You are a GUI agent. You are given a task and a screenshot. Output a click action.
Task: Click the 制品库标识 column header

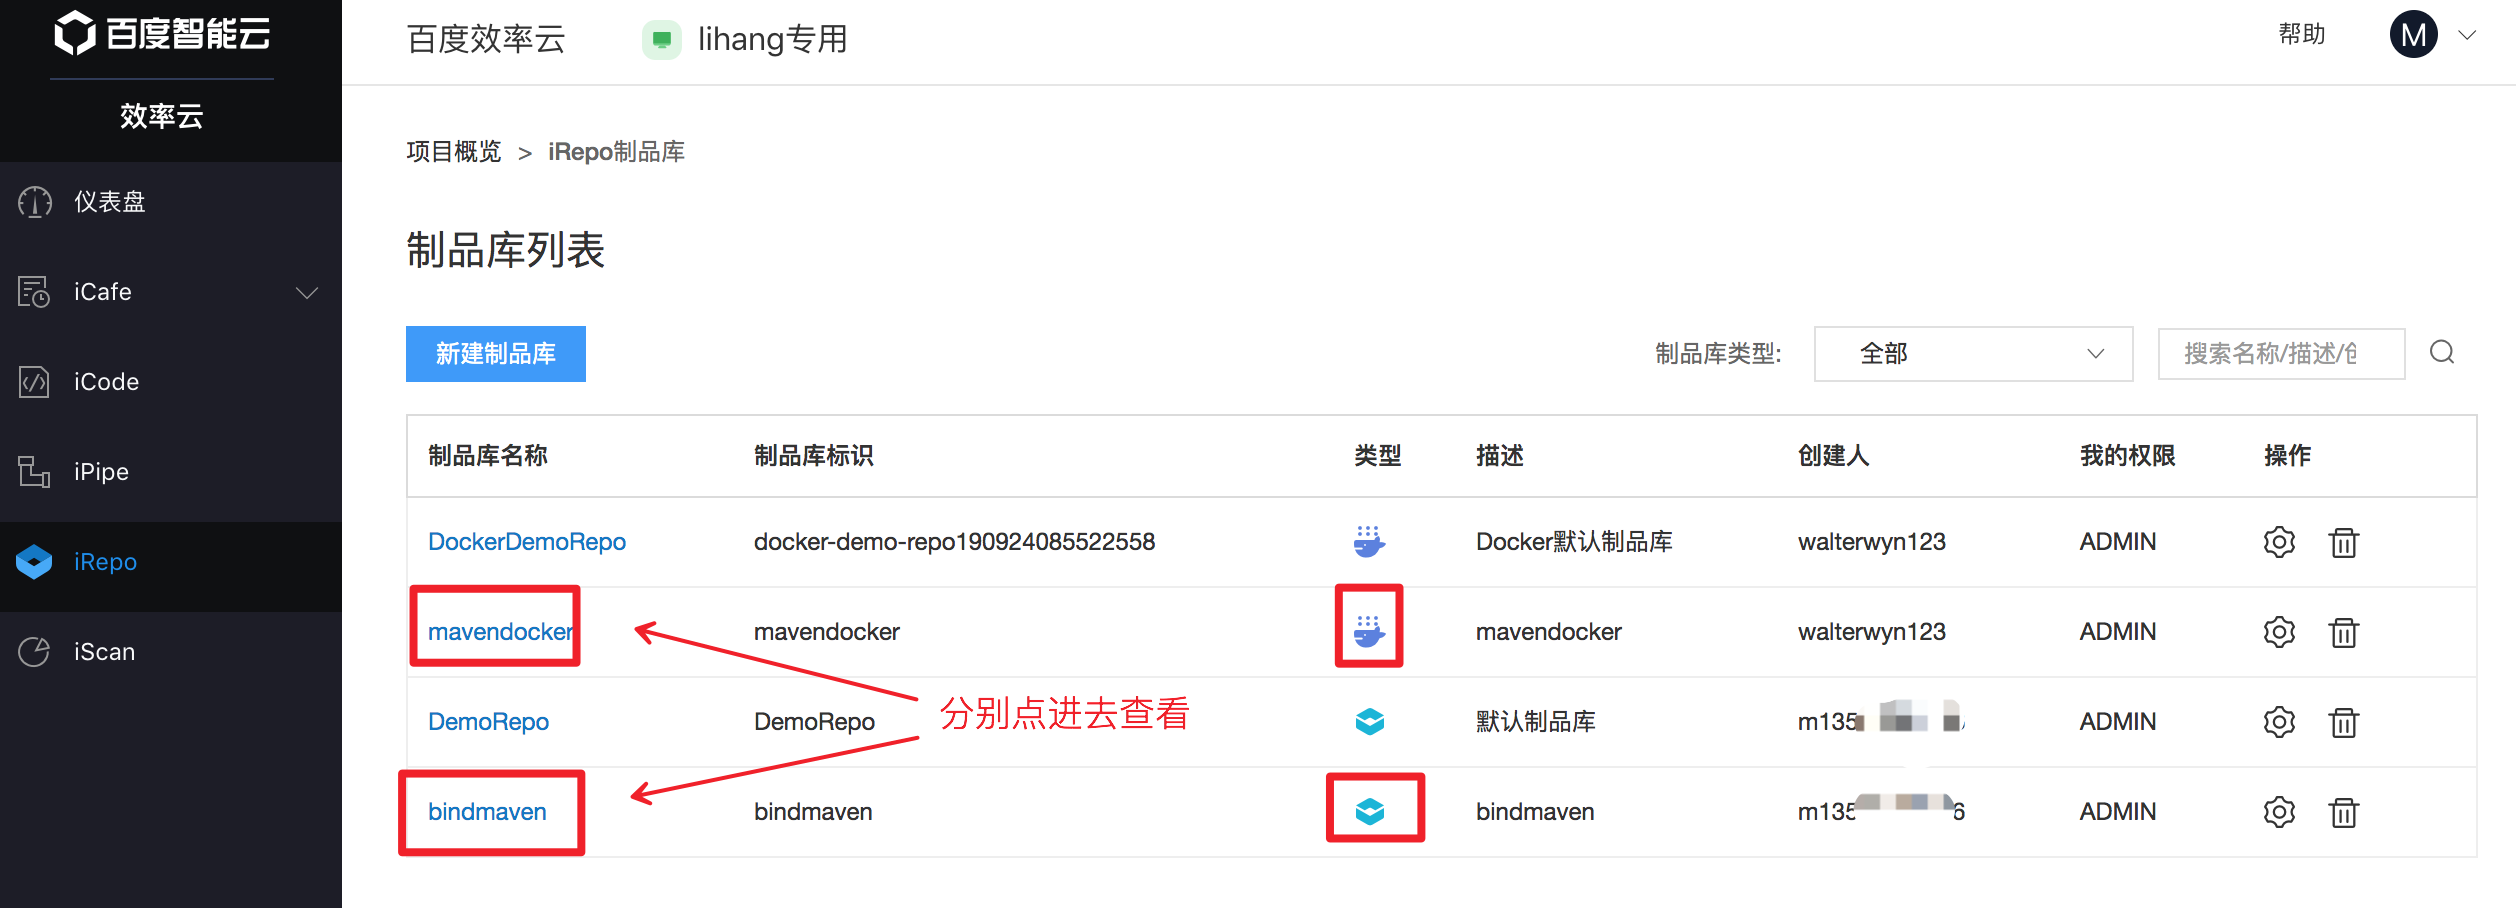coord(813,456)
